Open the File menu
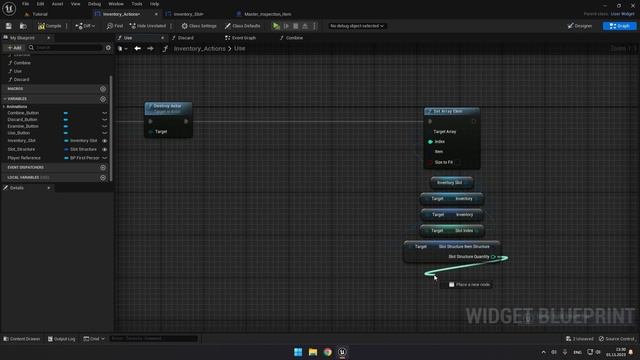The width and height of the screenshot is (640, 360). click(25, 4)
